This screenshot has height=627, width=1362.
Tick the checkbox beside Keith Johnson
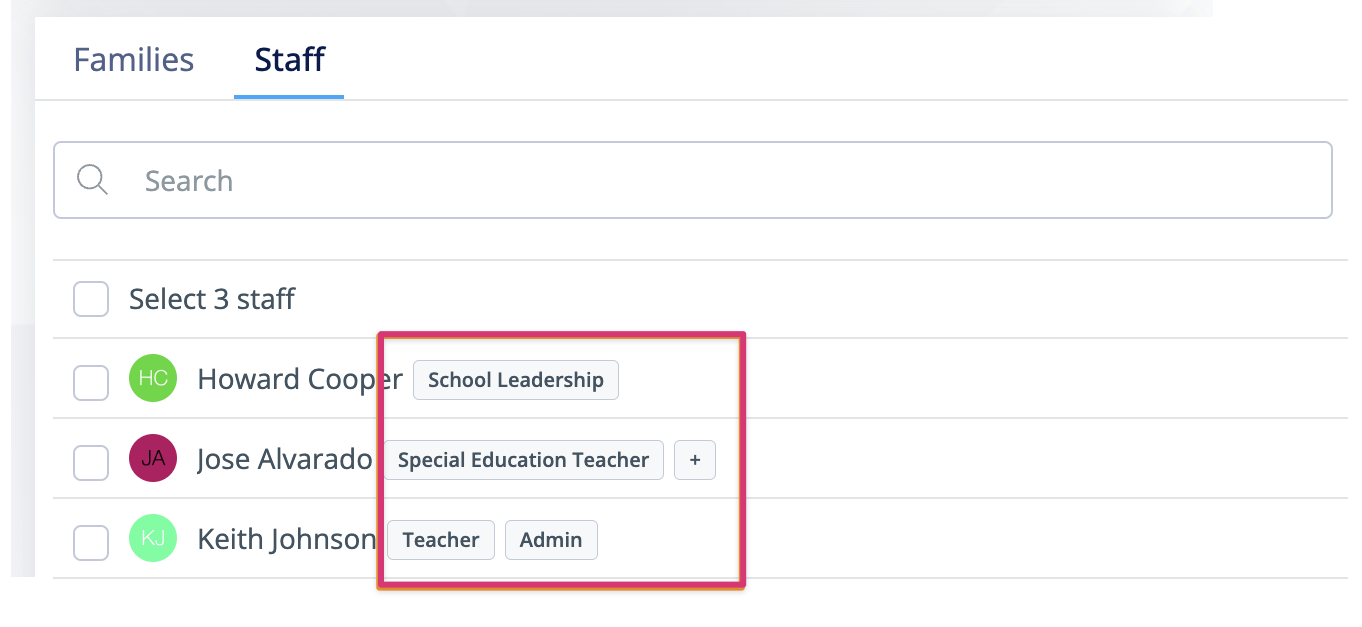pos(91,542)
